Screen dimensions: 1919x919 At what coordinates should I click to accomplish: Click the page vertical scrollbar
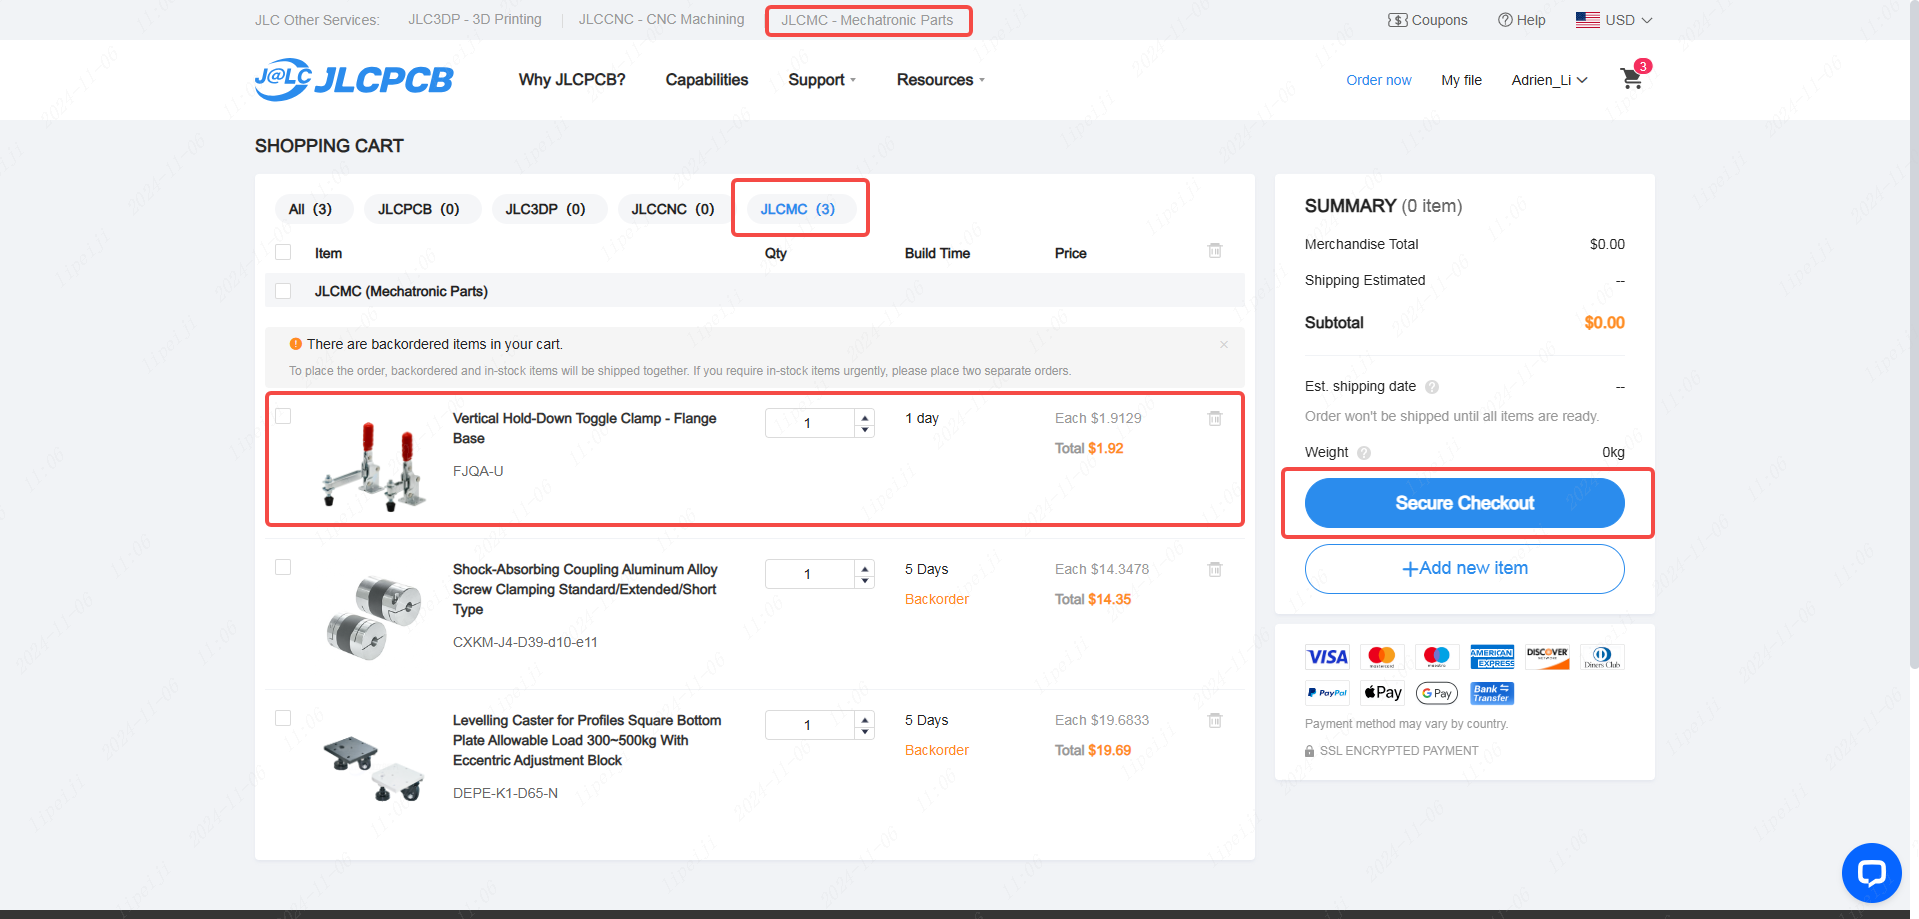pos(1913,335)
